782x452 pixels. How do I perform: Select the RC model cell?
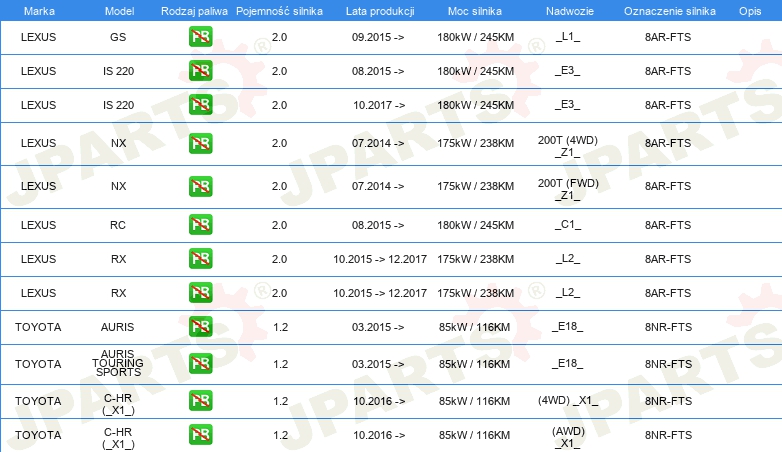pyautogui.click(x=118, y=225)
